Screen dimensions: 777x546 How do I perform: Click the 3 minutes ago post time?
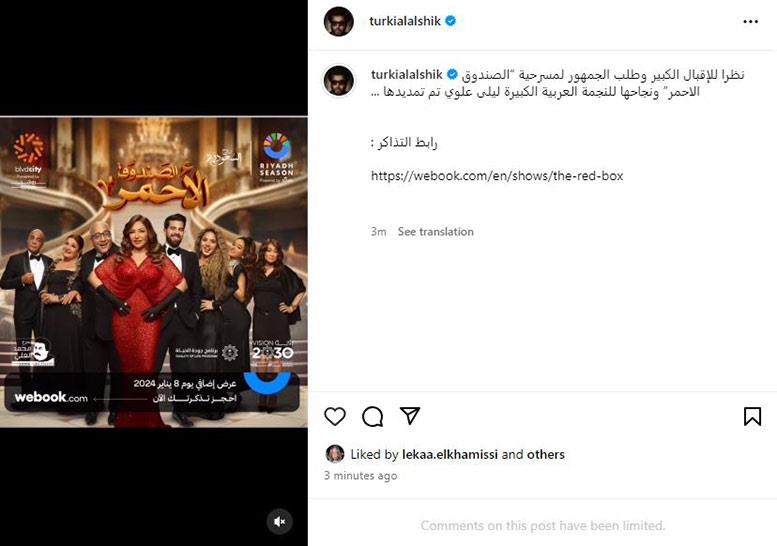(360, 476)
